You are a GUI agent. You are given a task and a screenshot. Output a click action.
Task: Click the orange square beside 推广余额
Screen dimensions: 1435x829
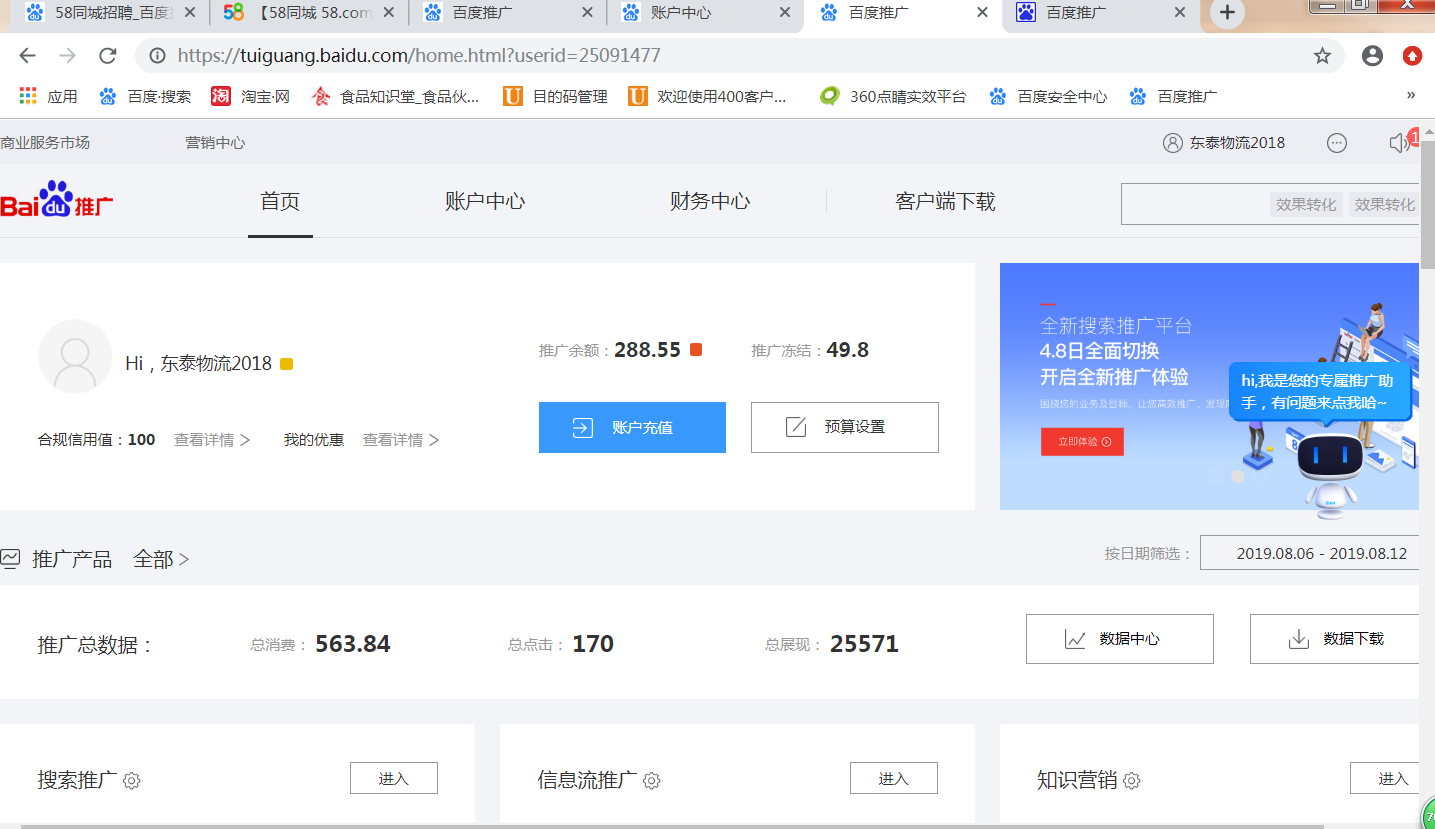(x=696, y=350)
